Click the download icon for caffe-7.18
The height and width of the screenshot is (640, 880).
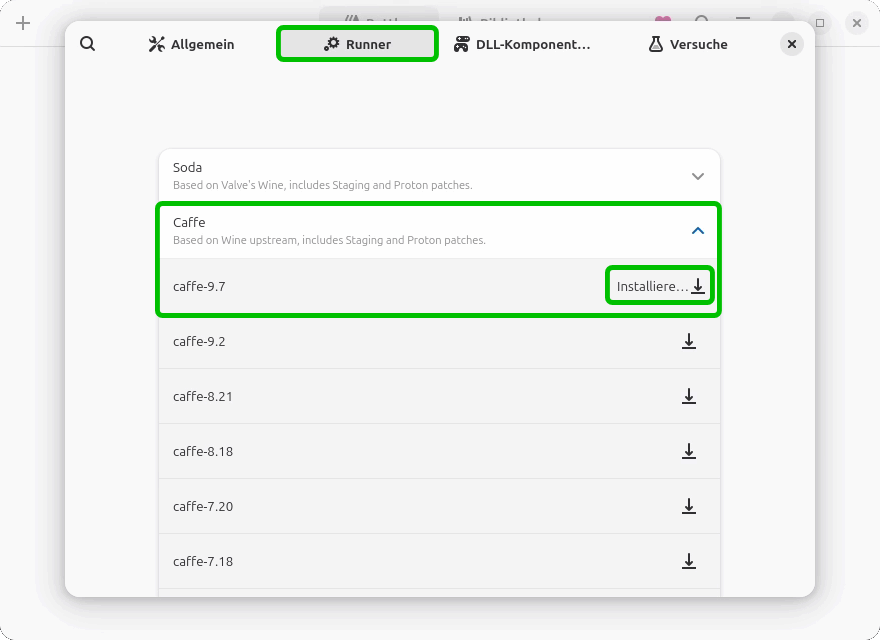click(689, 562)
